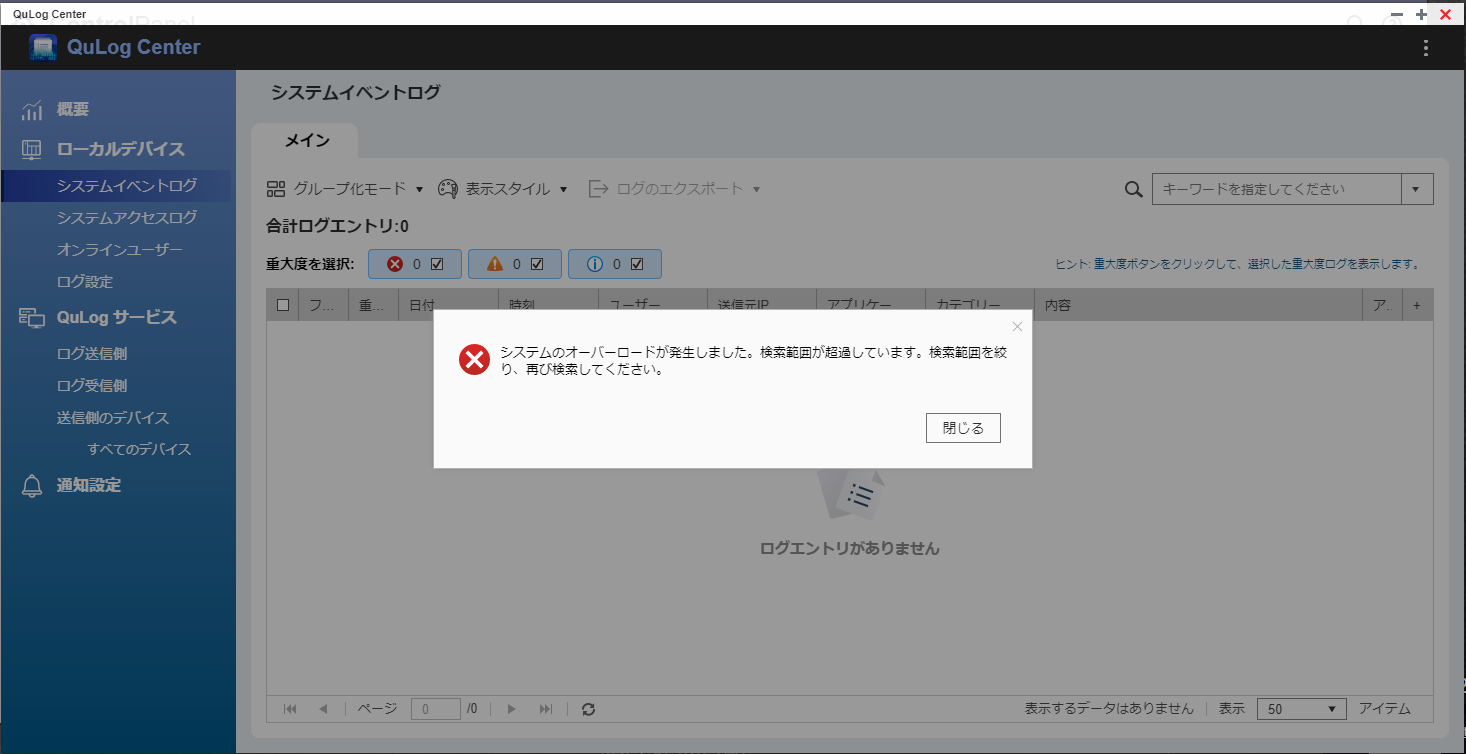Go to the first page icon

[290, 709]
